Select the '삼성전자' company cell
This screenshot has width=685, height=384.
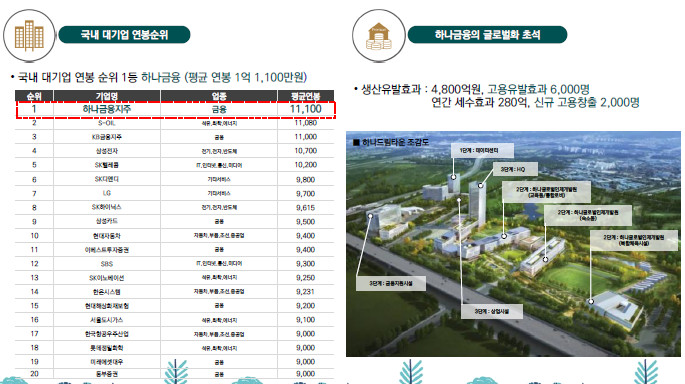pos(107,151)
